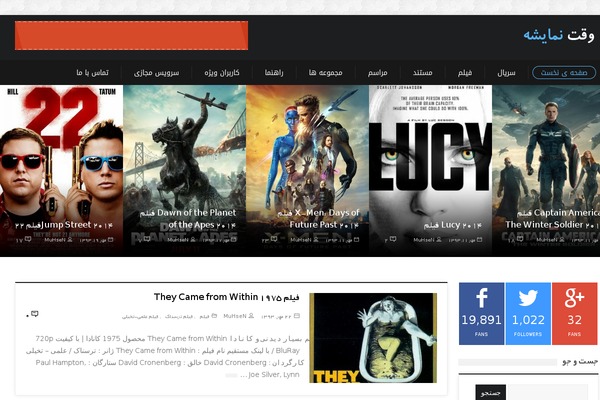Open Dawn of the Planet of the Apes slide

point(184,171)
